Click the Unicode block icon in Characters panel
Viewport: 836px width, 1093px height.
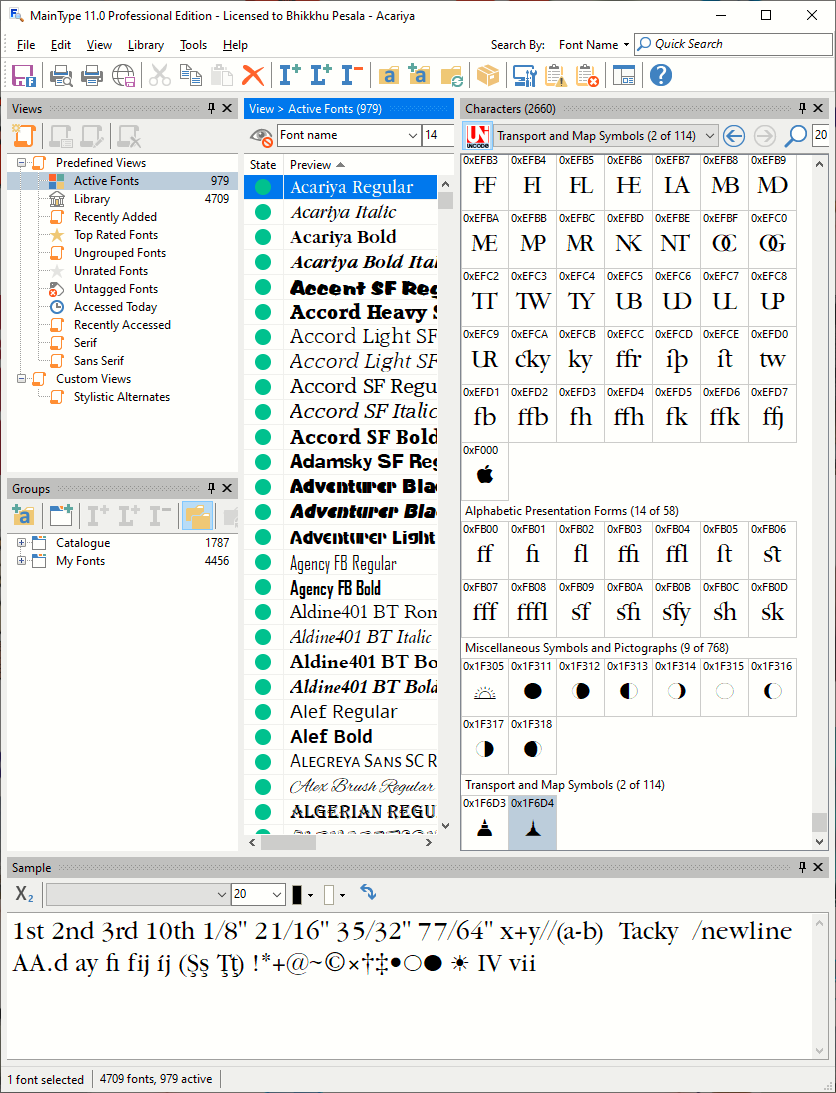click(478, 136)
